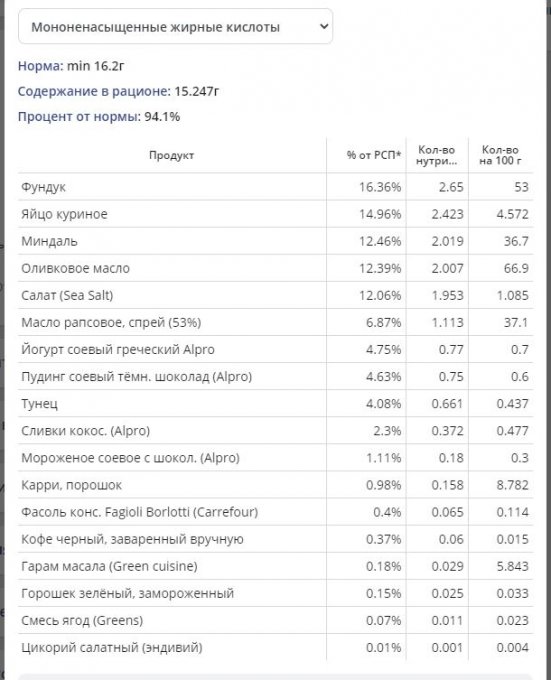Click the Миндаль product row

(275, 241)
